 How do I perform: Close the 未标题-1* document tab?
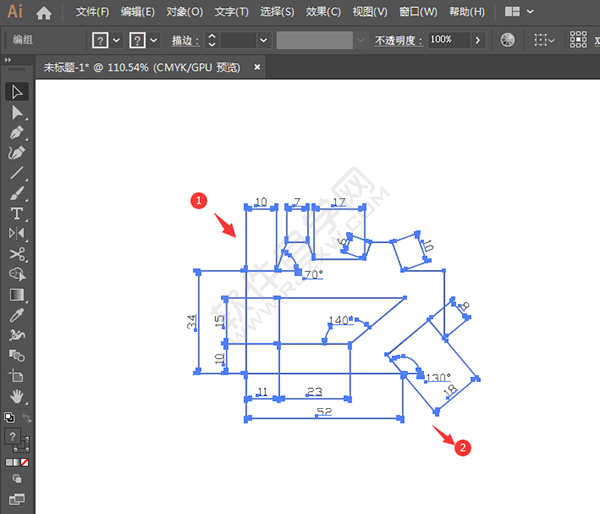click(257, 67)
